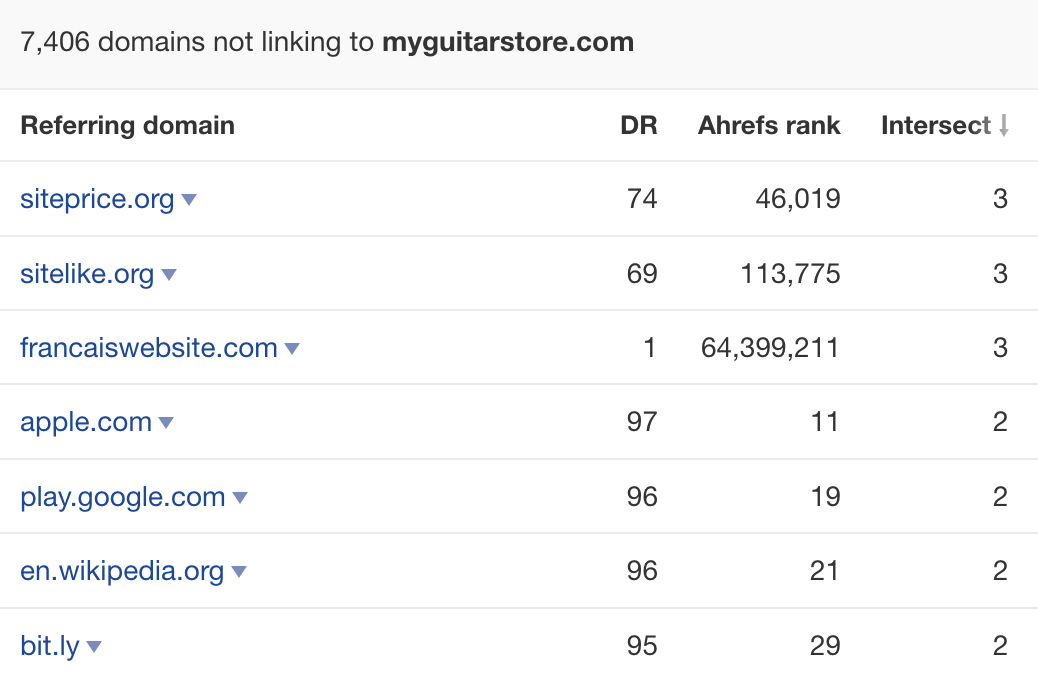Screen dimensions: 1038x680
Task: Open the francaiswebsite.com dropdown menu
Action: click(x=291, y=348)
